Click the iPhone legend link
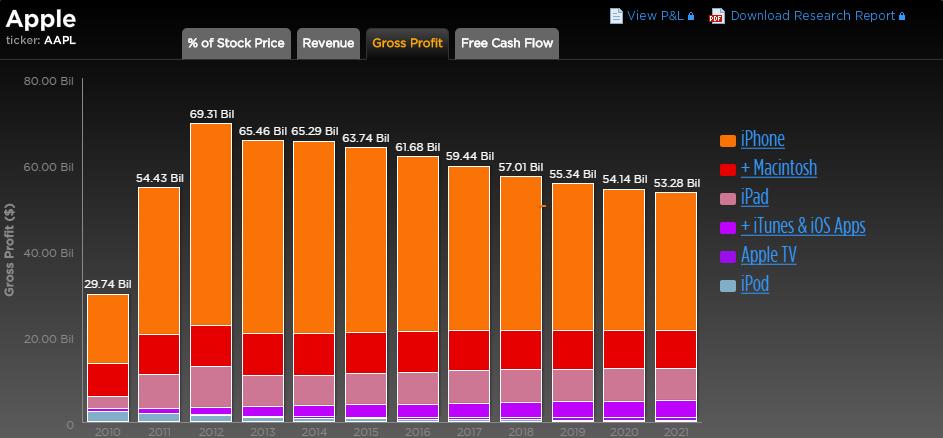The image size is (943, 438). 762,139
